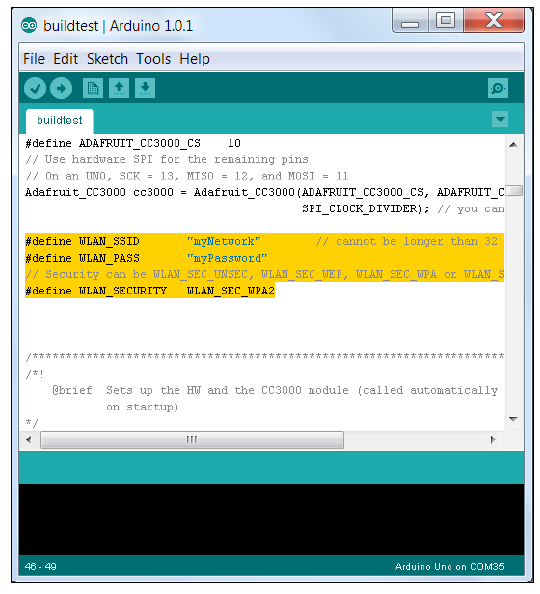Save the sketch using the down-arrow icon
540x594 pixels.
pyautogui.click(x=145, y=88)
